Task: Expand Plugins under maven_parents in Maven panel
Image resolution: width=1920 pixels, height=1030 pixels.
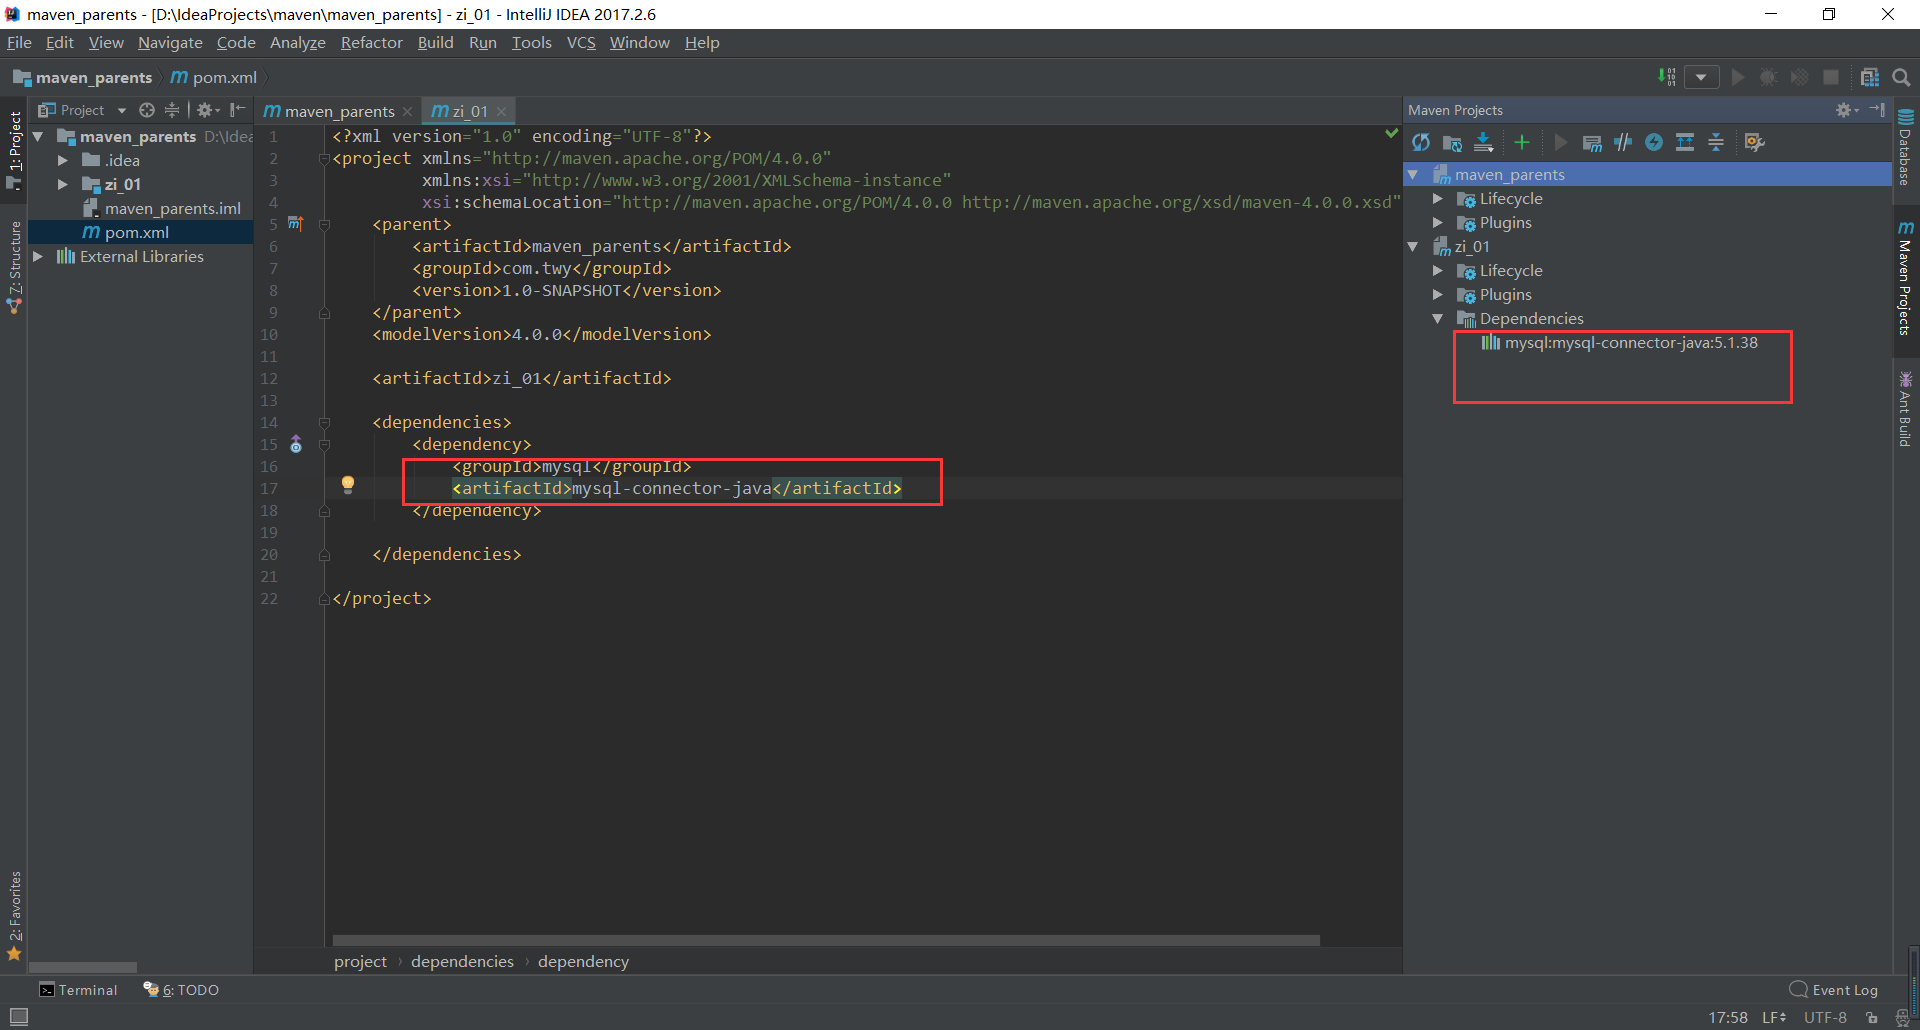Action: 1438,223
